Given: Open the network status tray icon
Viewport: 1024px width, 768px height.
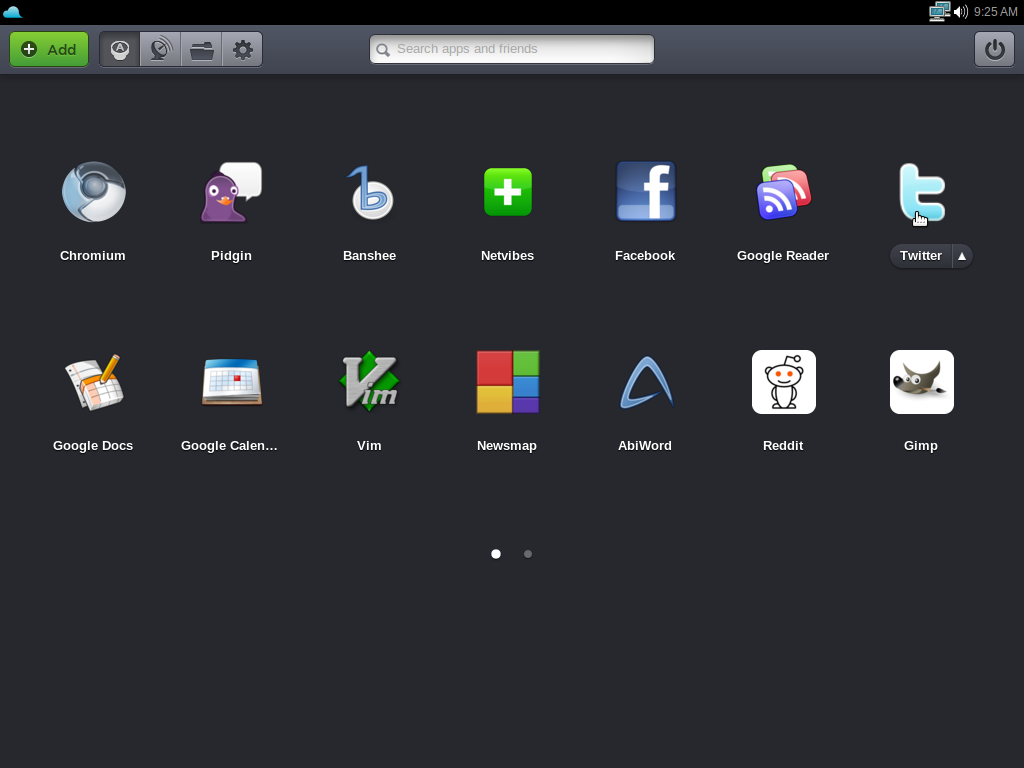Looking at the screenshot, I should click(939, 12).
